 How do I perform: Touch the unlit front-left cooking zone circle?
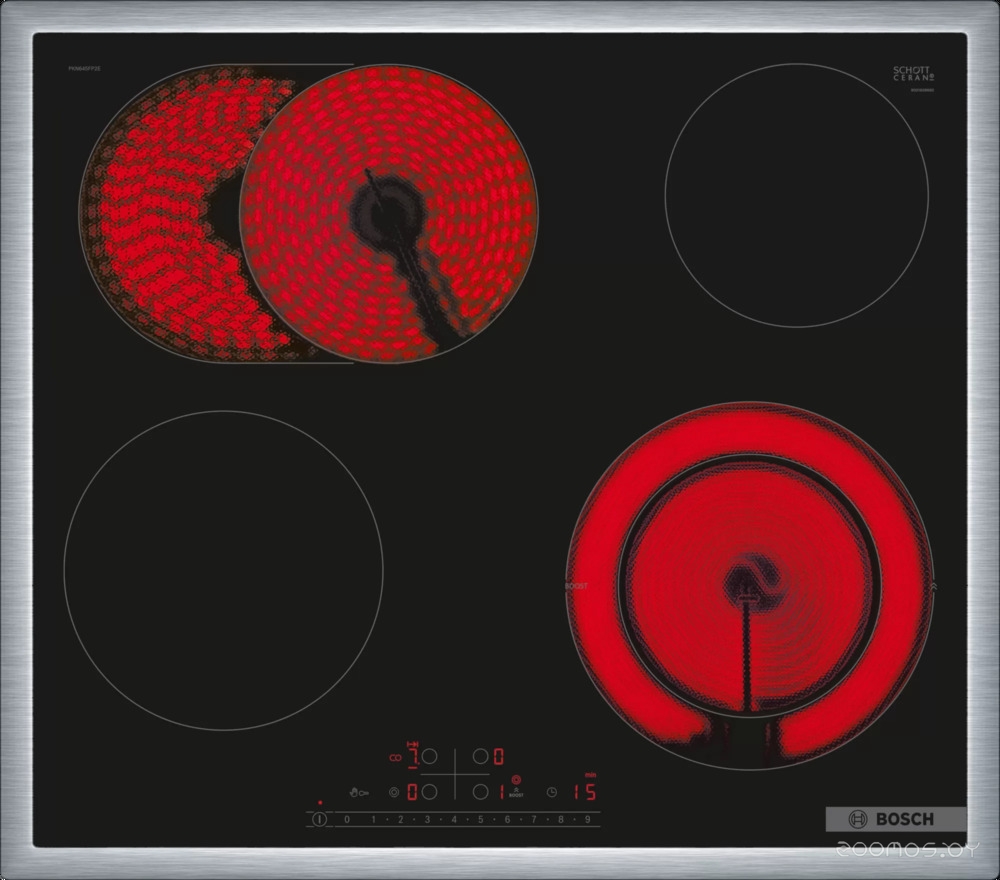click(x=223, y=570)
